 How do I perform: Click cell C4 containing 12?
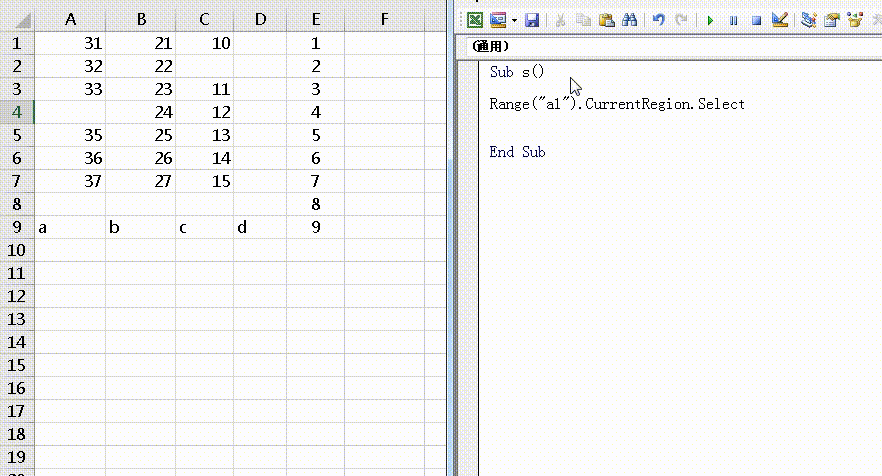tap(204, 112)
